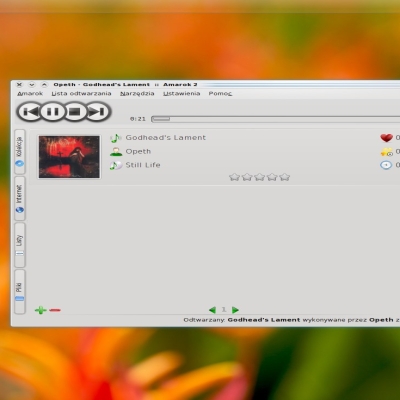Go to the previous context page arrow
Viewport: 400px width, 400px height.
[212, 310]
